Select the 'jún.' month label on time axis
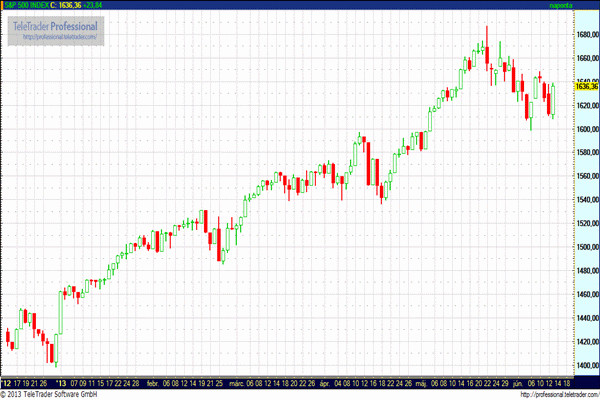600x400 pixels. pos(518,383)
